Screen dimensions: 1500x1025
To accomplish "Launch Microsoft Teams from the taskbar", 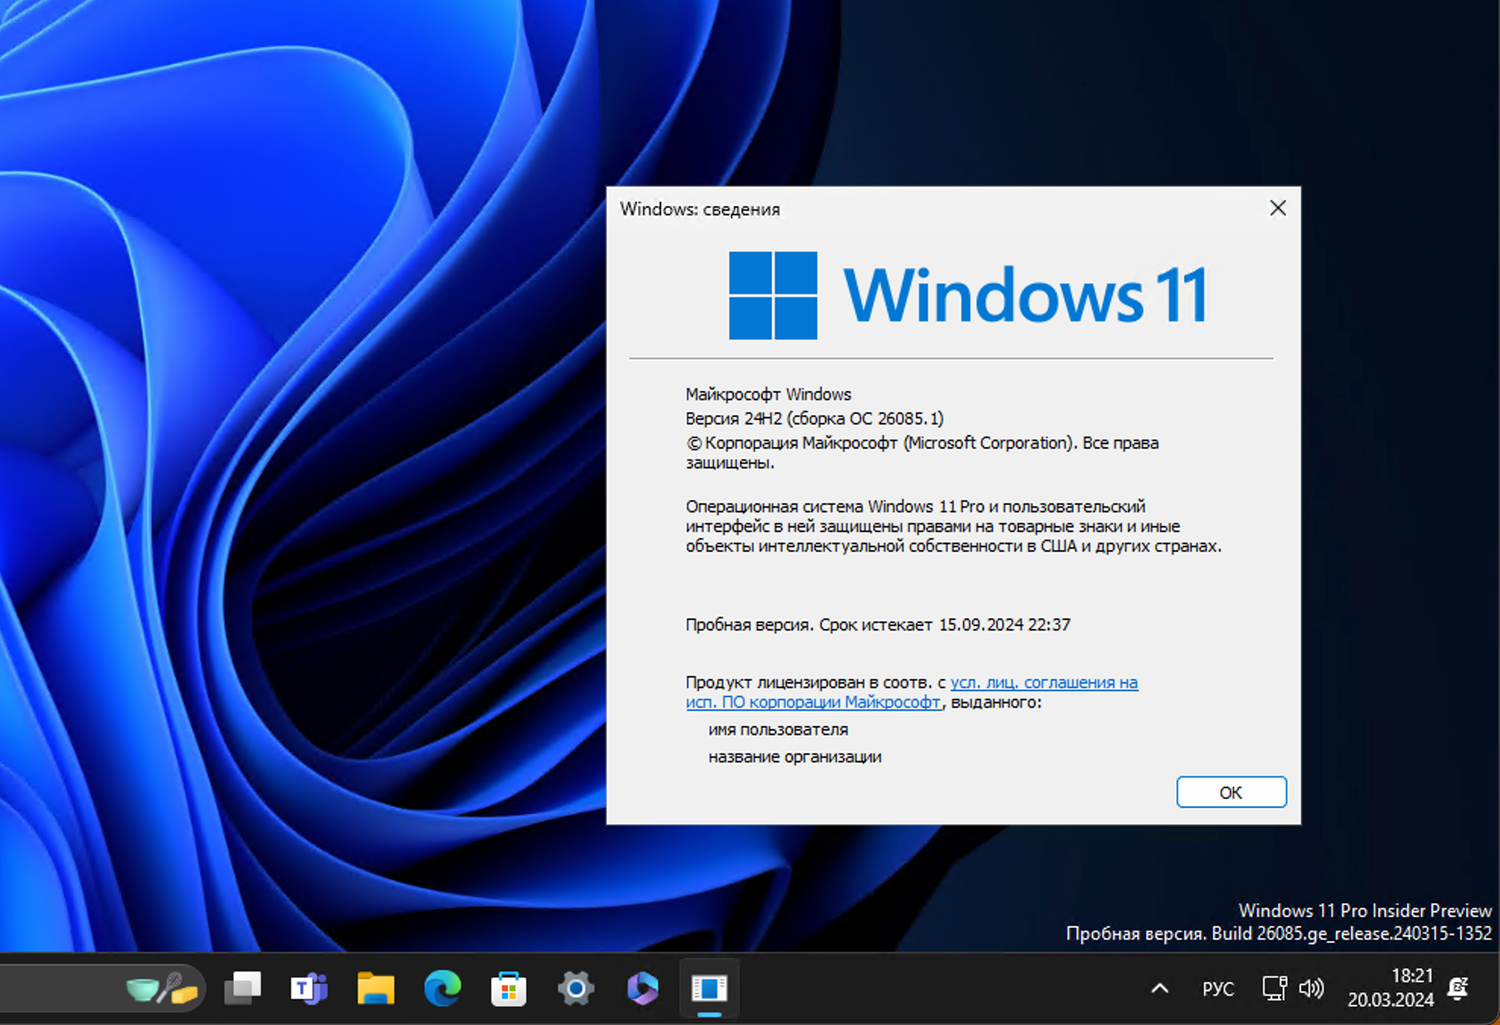I will [x=308, y=989].
